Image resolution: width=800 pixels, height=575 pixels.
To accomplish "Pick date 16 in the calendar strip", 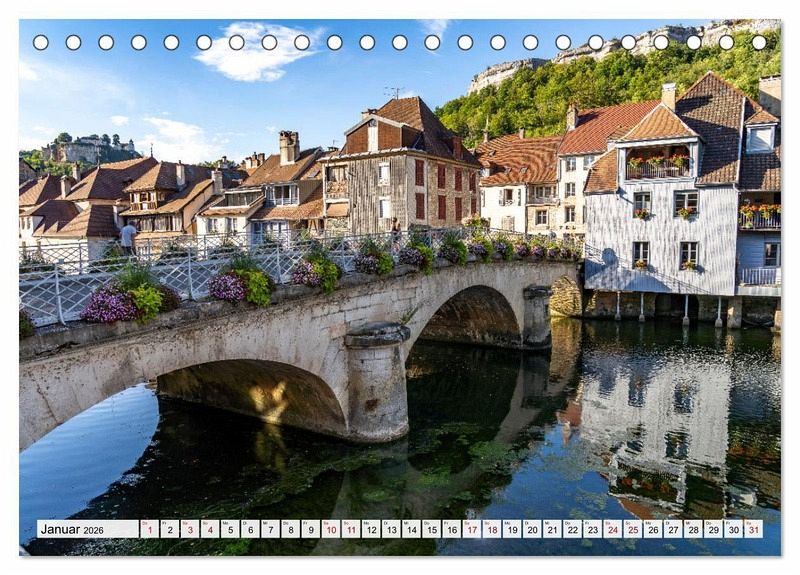I will coord(452,529).
